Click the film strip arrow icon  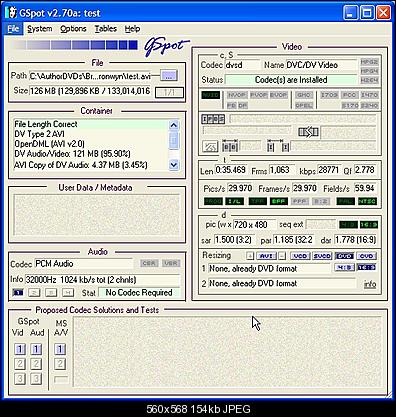pyautogui.click(x=308, y=132)
